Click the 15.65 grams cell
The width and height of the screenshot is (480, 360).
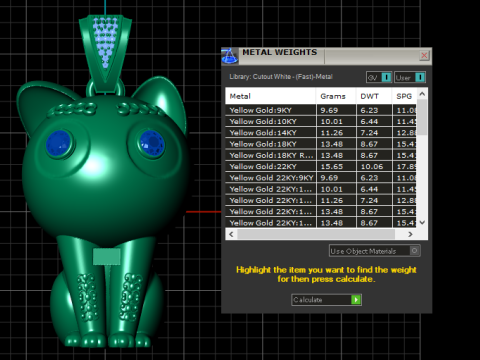click(x=336, y=167)
